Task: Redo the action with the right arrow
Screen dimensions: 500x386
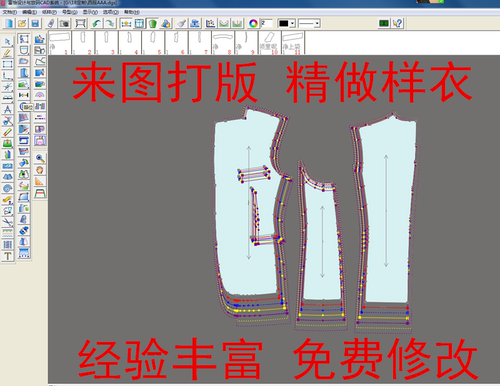Action: (x=110, y=23)
